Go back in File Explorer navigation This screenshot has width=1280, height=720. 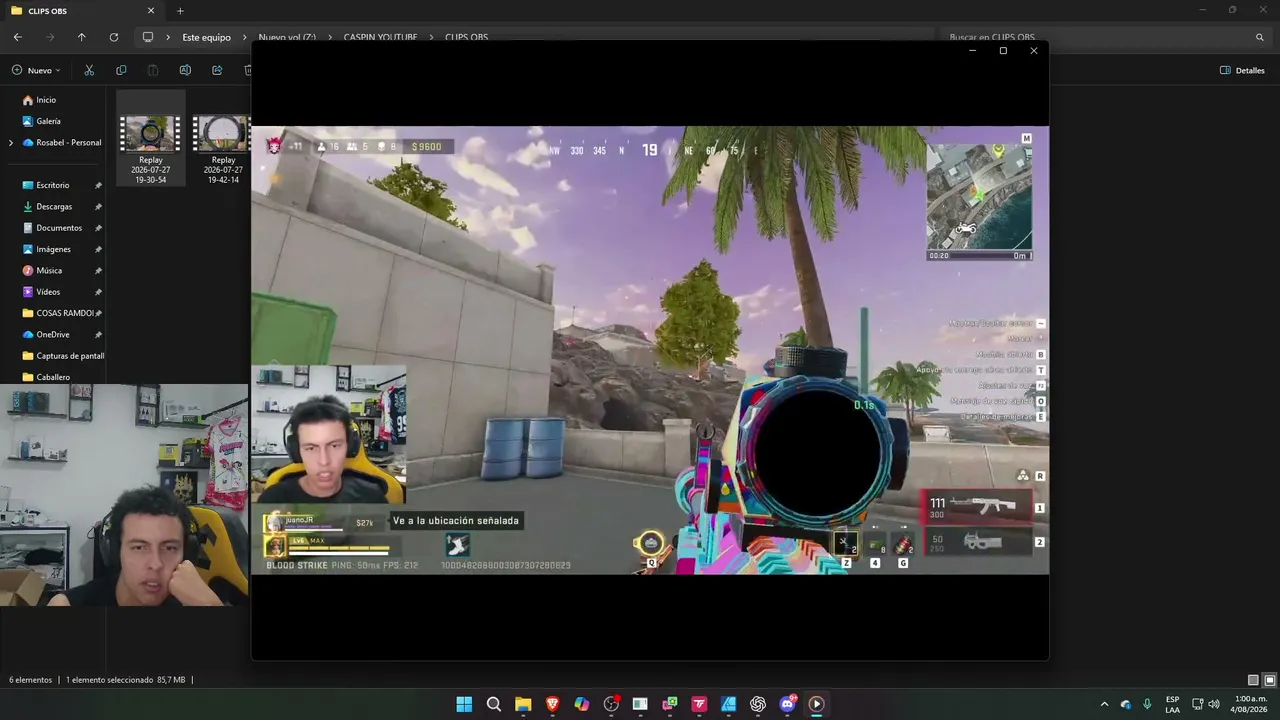pyautogui.click(x=18, y=37)
